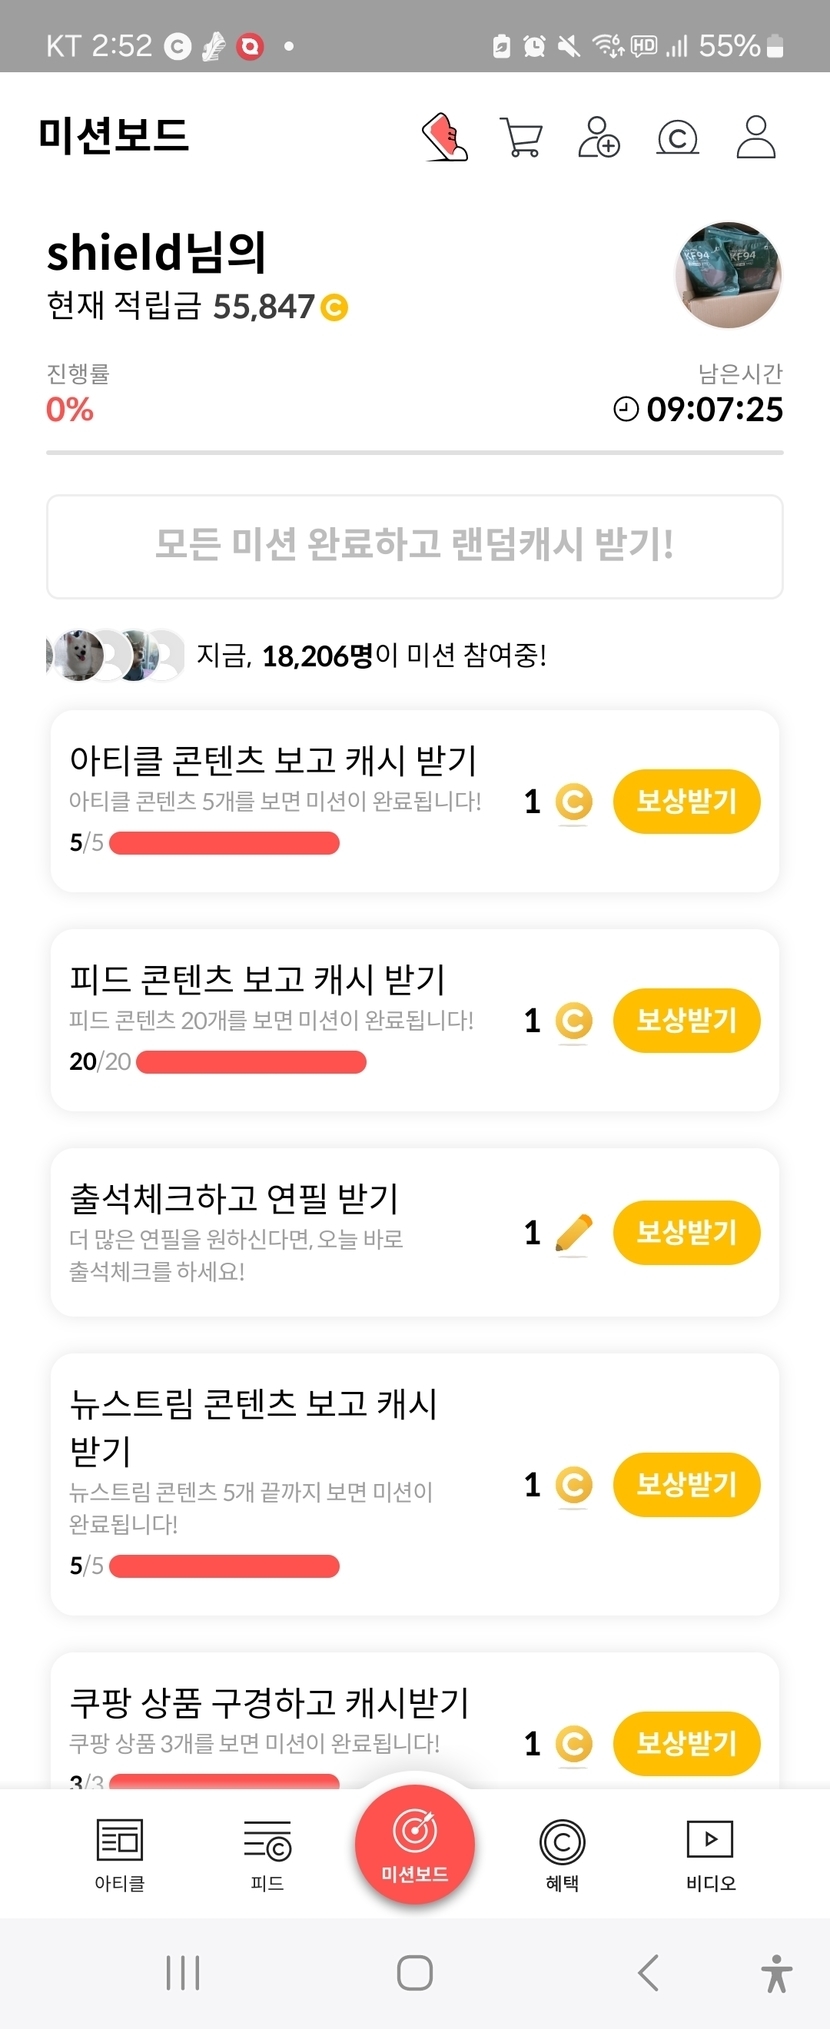Tap the gold coin beside 55,847 balance
The image size is (830, 2029).
coord(334,307)
